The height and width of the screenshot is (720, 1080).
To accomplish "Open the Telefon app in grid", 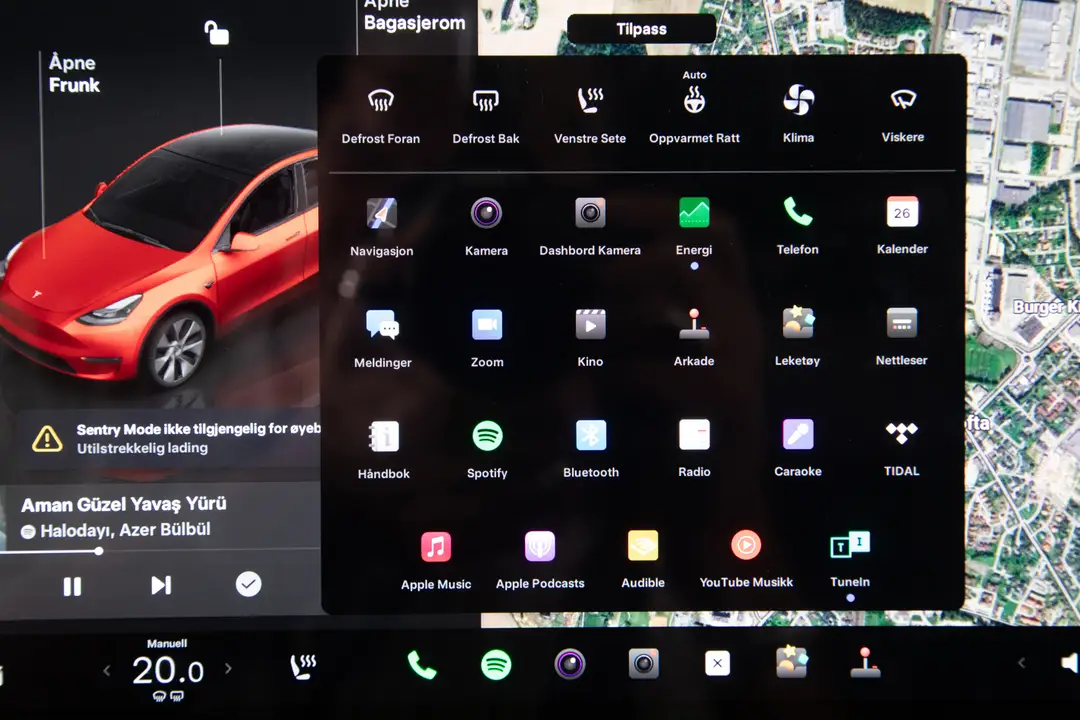I will pyautogui.click(x=798, y=227).
